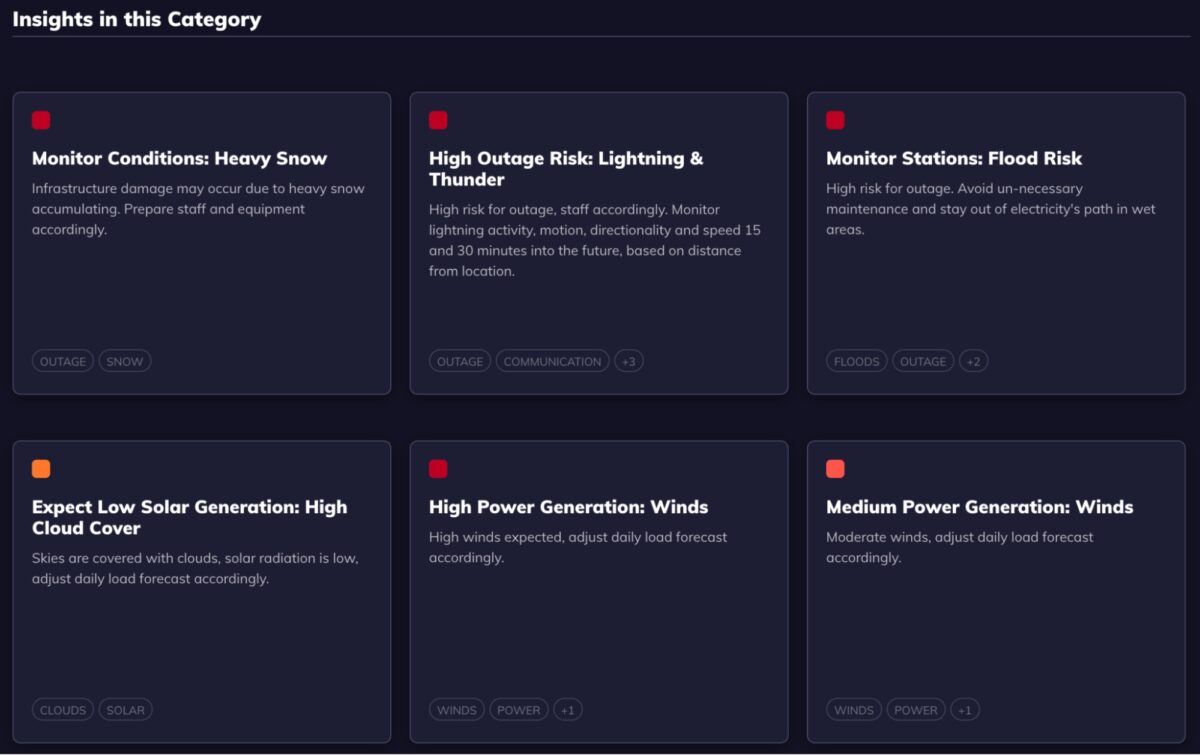Toggle the OUTAGE tag on Heavy Snow card
This screenshot has height=755, width=1200.
62,361
